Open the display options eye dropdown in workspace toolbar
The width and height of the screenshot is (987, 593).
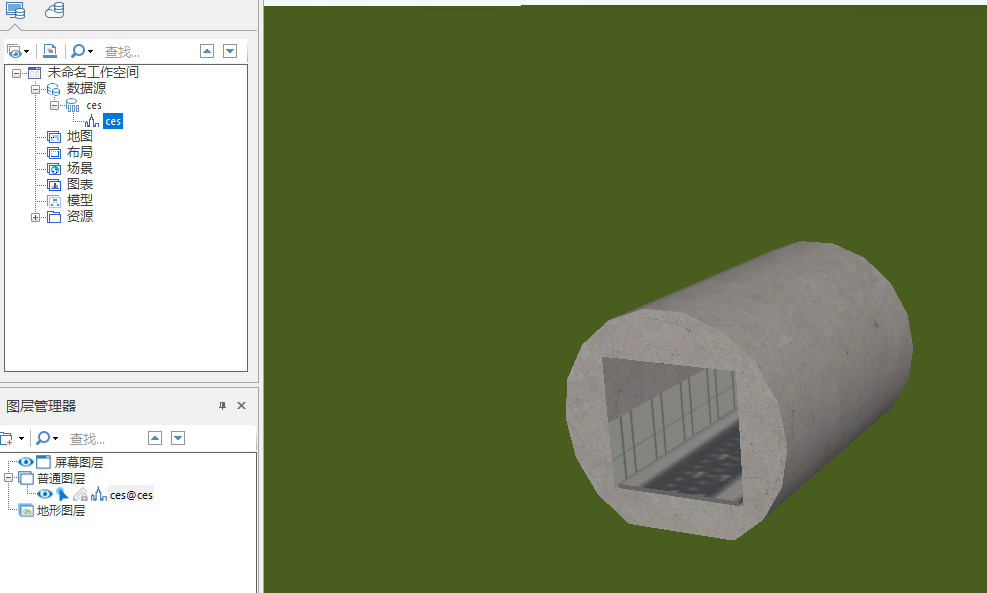point(18,52)
